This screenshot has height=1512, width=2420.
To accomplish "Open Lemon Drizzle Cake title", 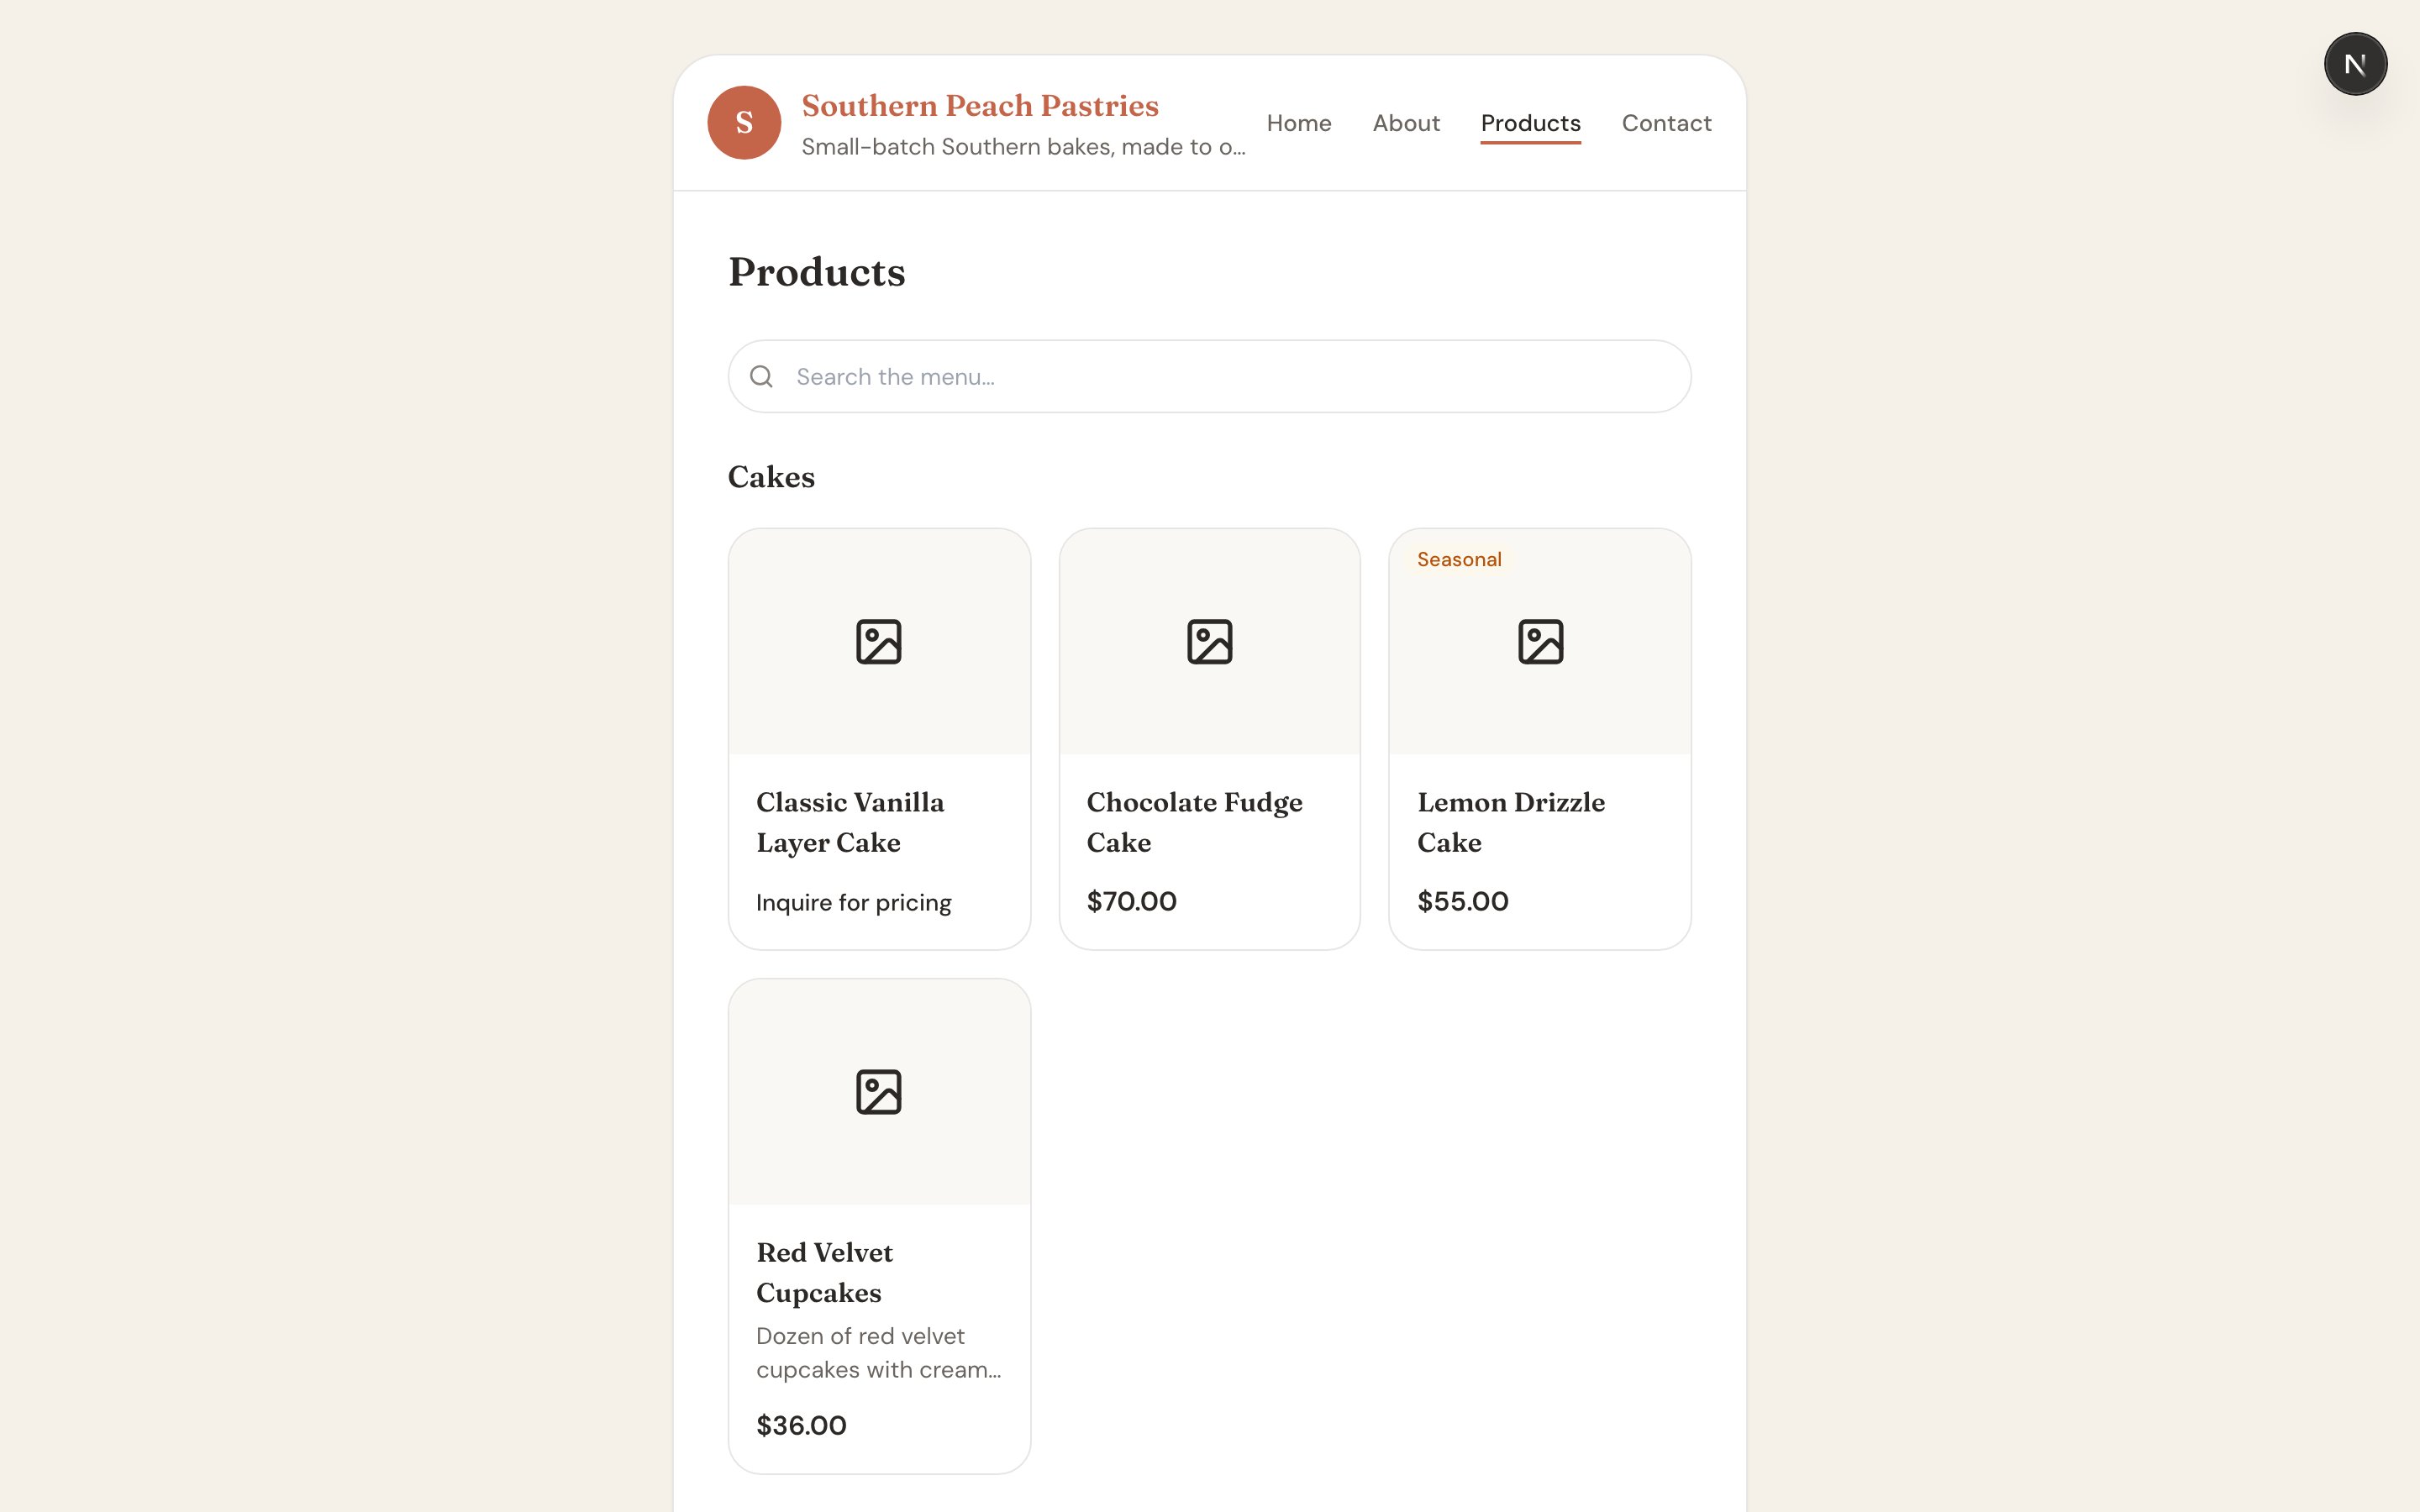I will (x=1510, y=822).
